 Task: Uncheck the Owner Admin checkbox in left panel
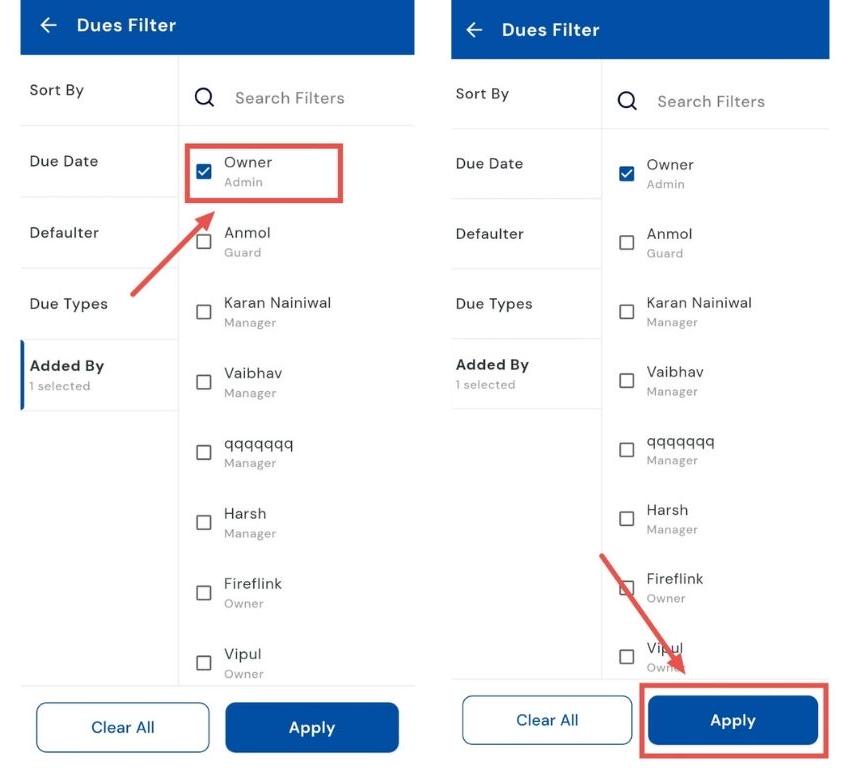[204, 172]
